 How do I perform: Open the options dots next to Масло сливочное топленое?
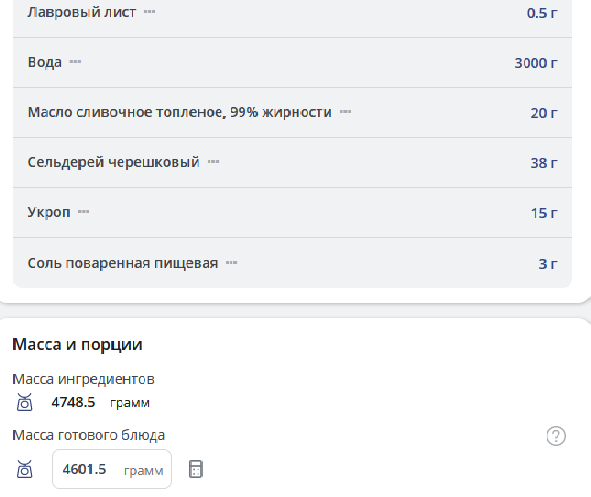pyautogui.click(x=345, y=112)
